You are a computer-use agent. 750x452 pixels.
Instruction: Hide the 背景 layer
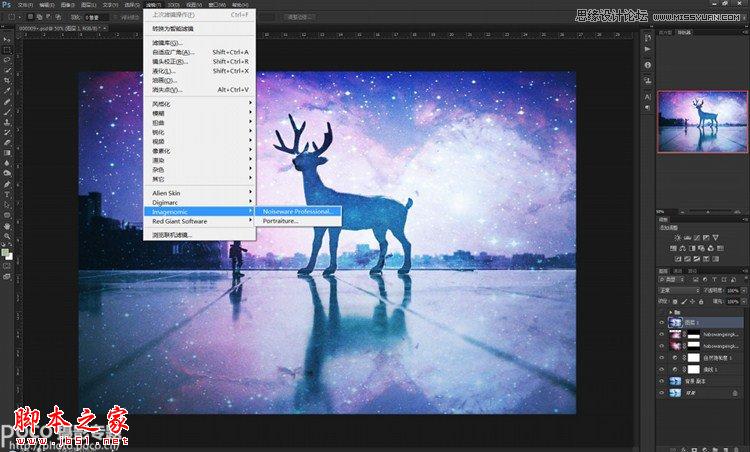coord(662,393)
